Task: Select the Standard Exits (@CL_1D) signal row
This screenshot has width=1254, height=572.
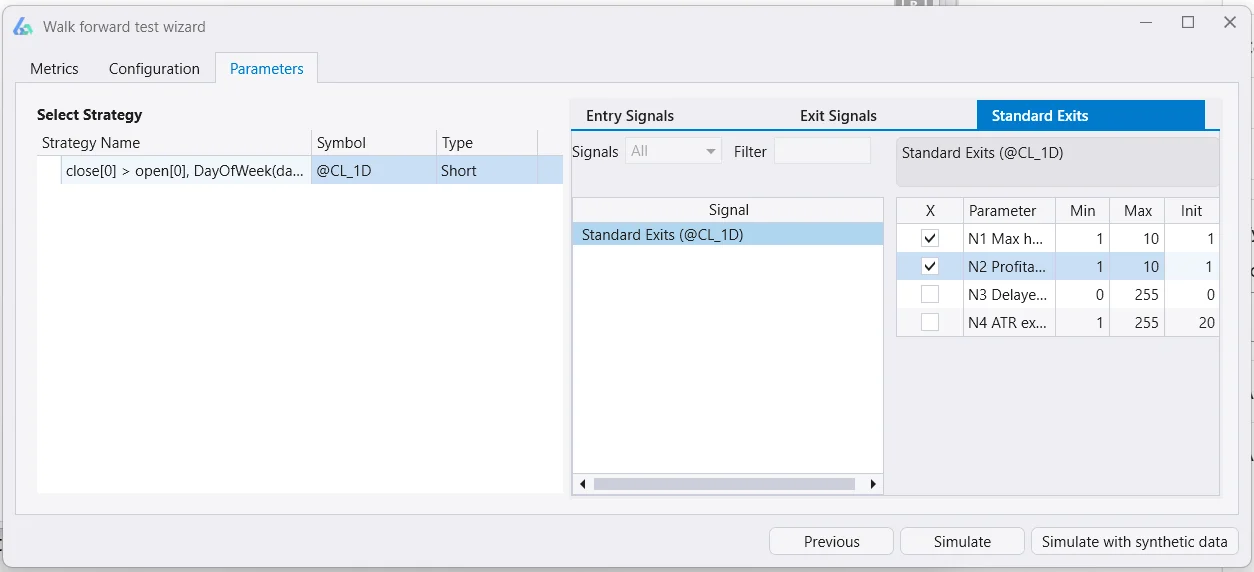Action: [728, 235]
